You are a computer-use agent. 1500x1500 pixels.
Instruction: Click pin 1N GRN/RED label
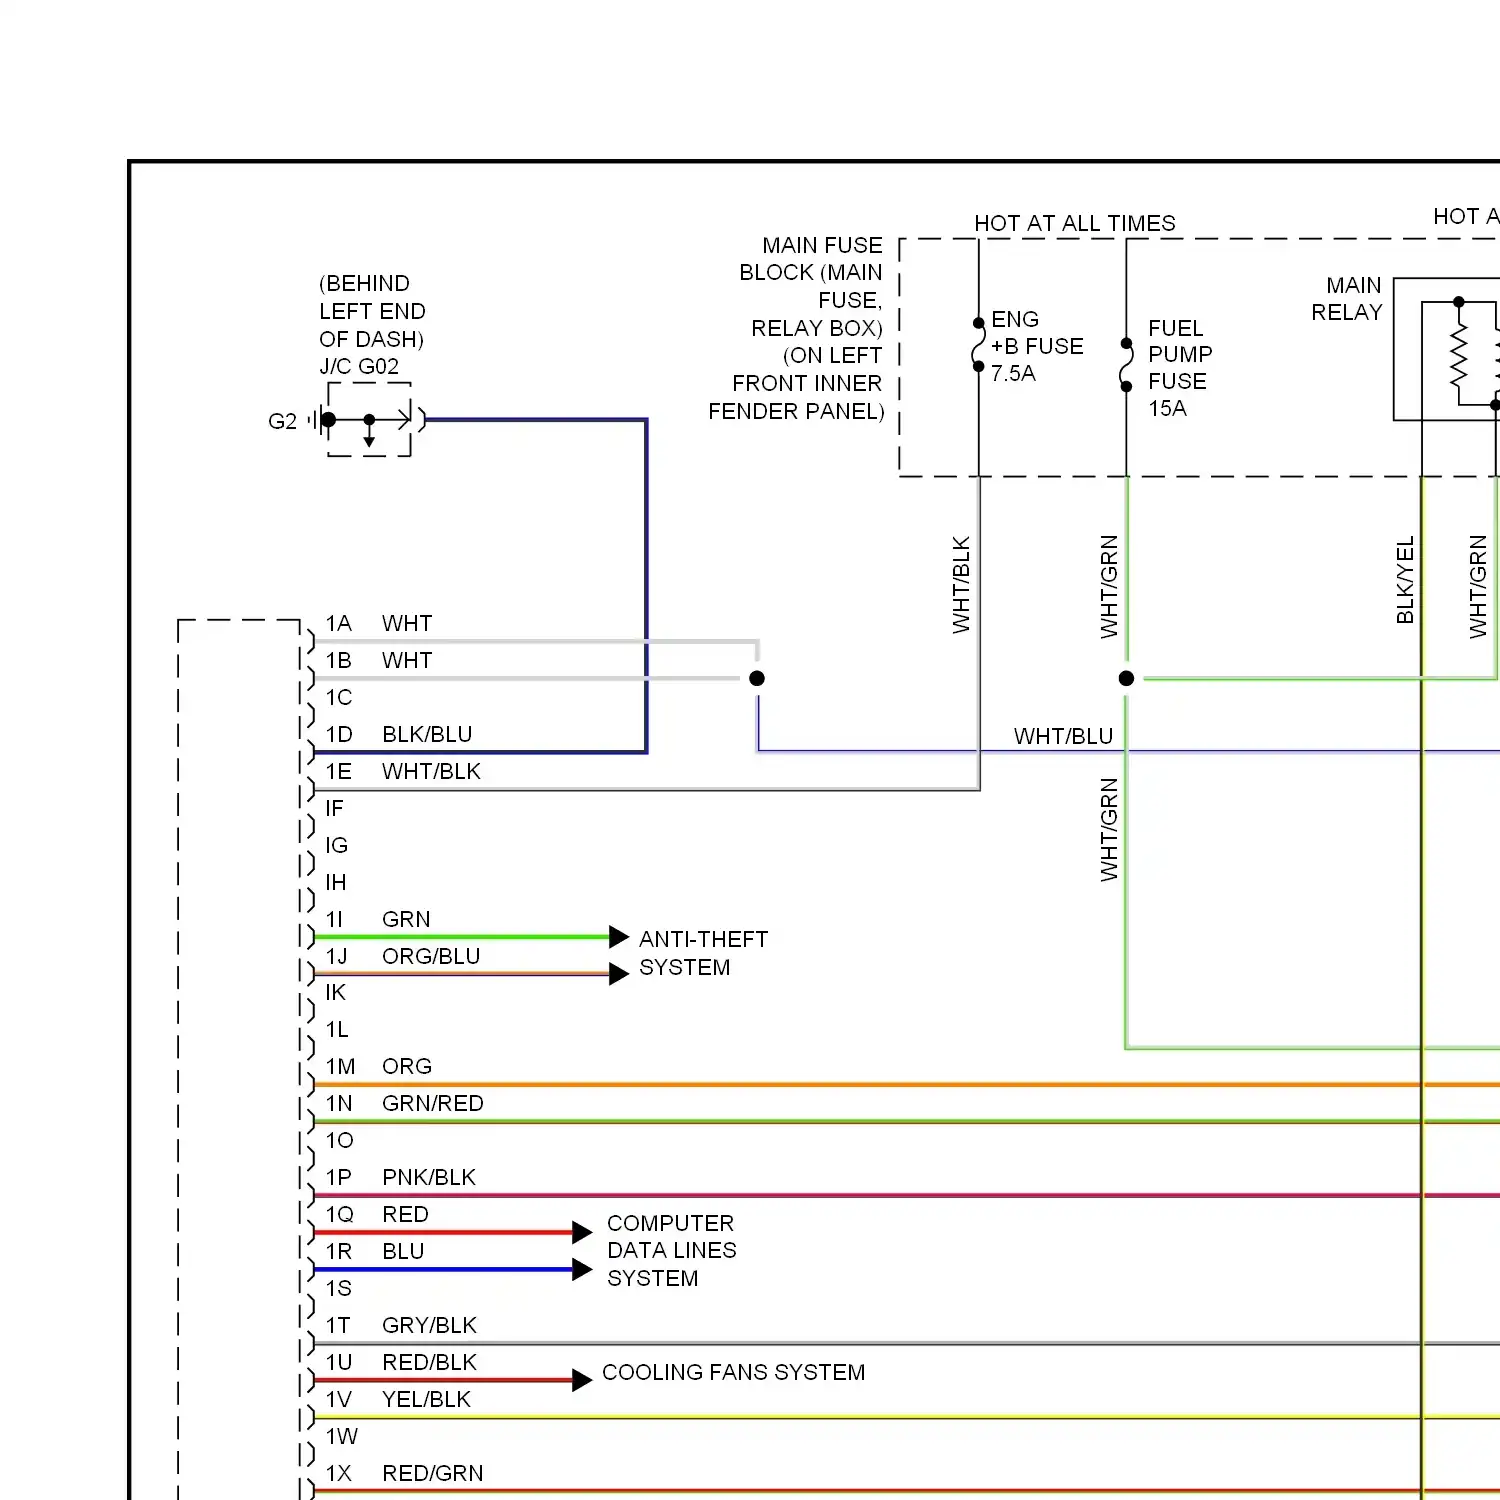point(405,1103)
